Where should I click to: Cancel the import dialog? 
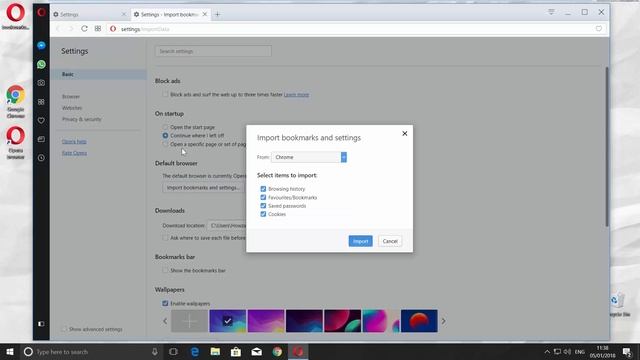point(390,241)
